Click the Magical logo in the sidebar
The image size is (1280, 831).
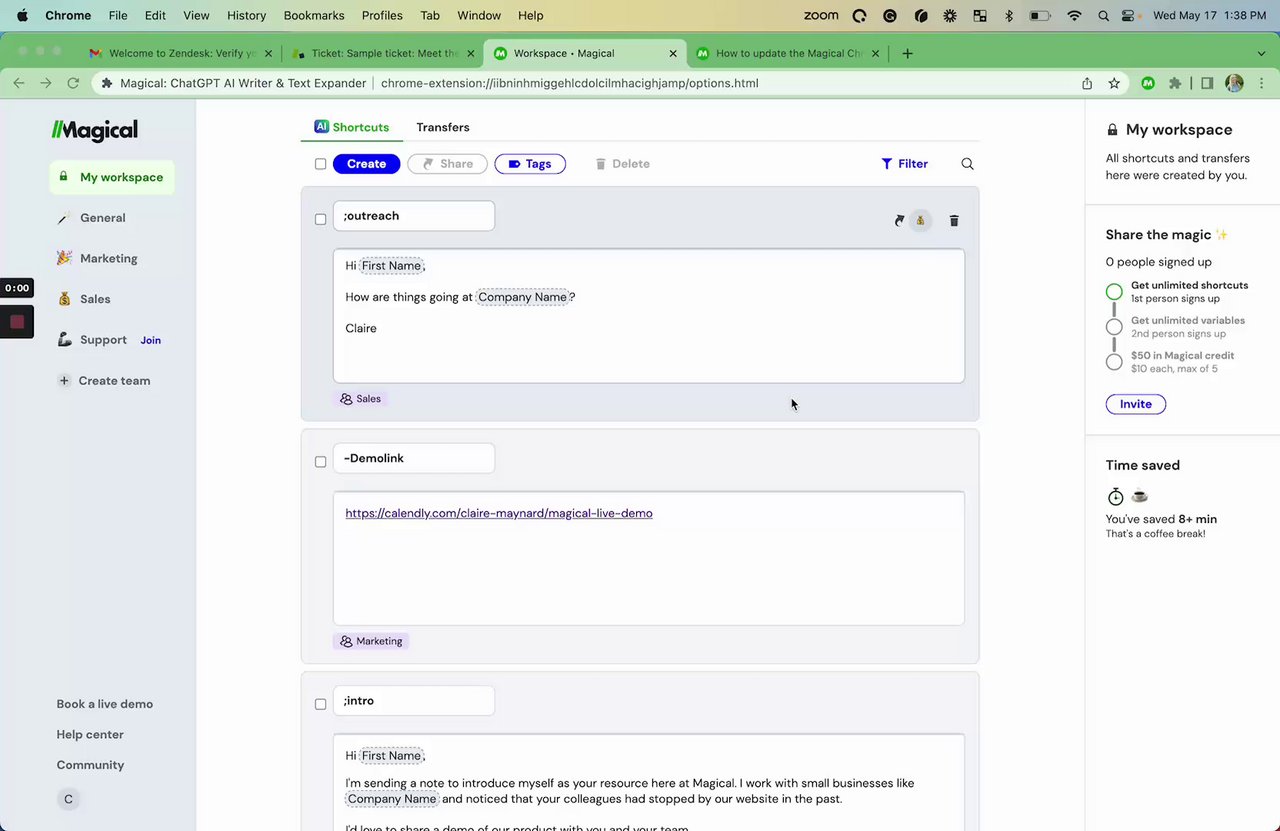point(95,130)
